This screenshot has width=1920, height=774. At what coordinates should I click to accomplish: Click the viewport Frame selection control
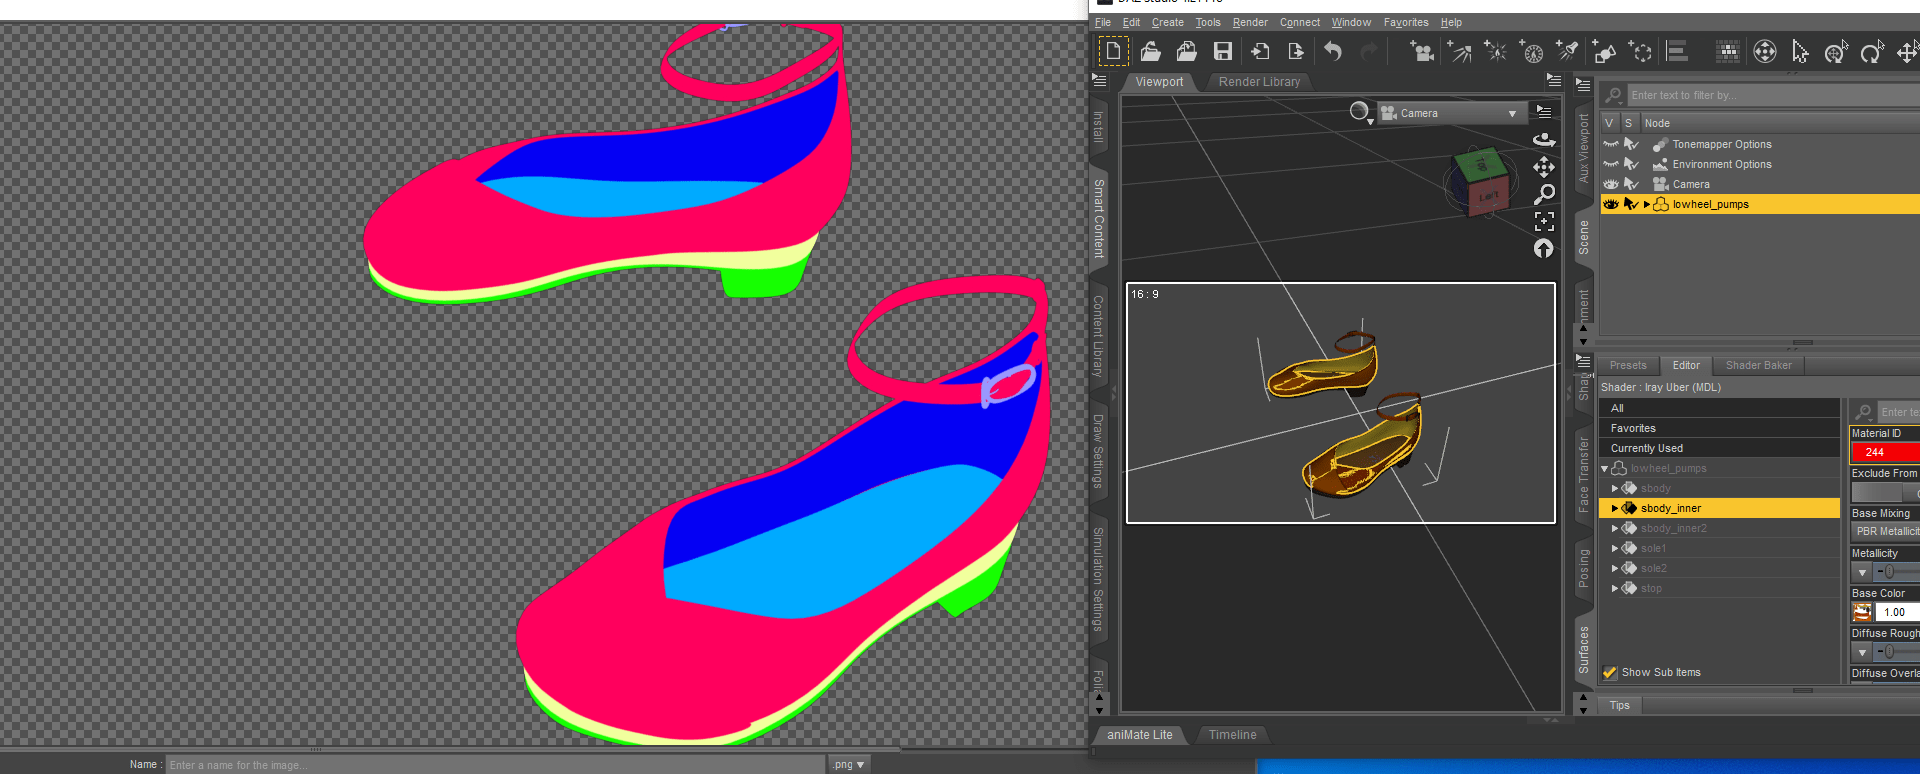[x=1544, y=221]
